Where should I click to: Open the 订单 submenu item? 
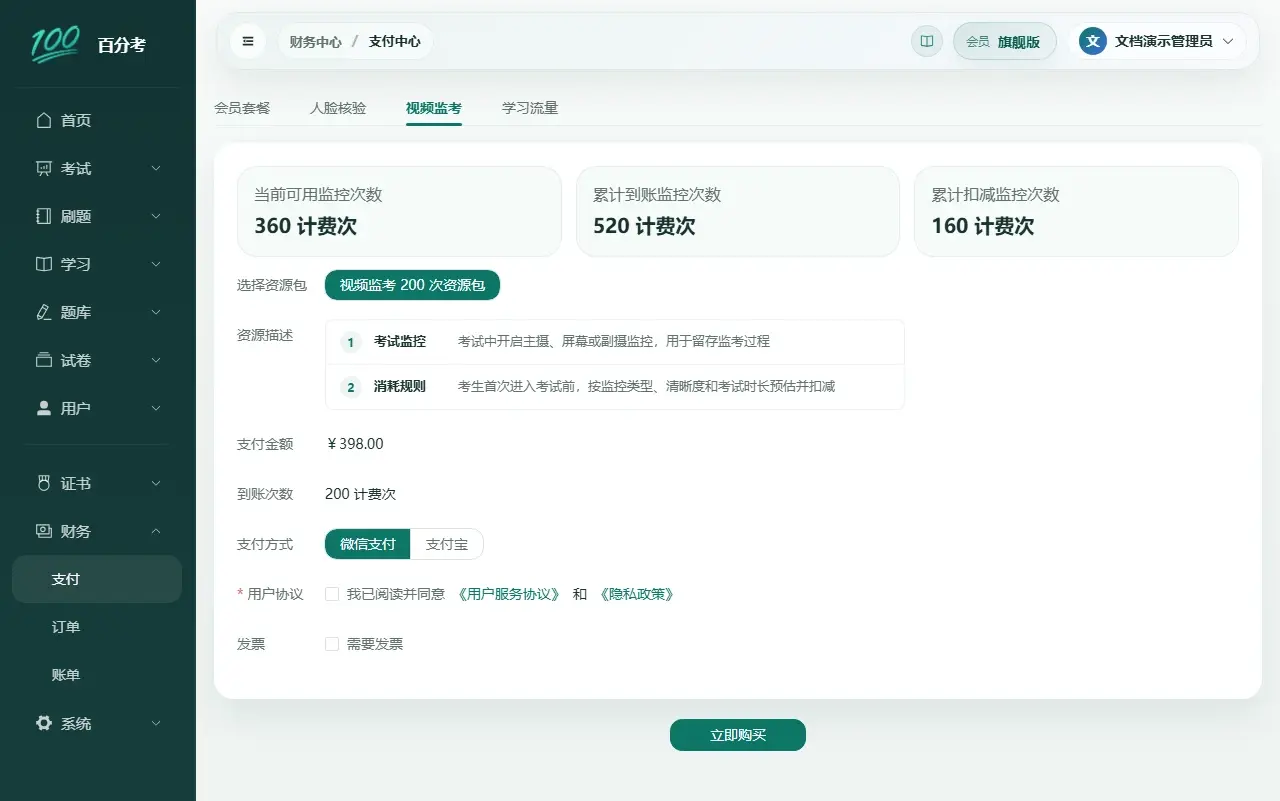tap(97, 627)
